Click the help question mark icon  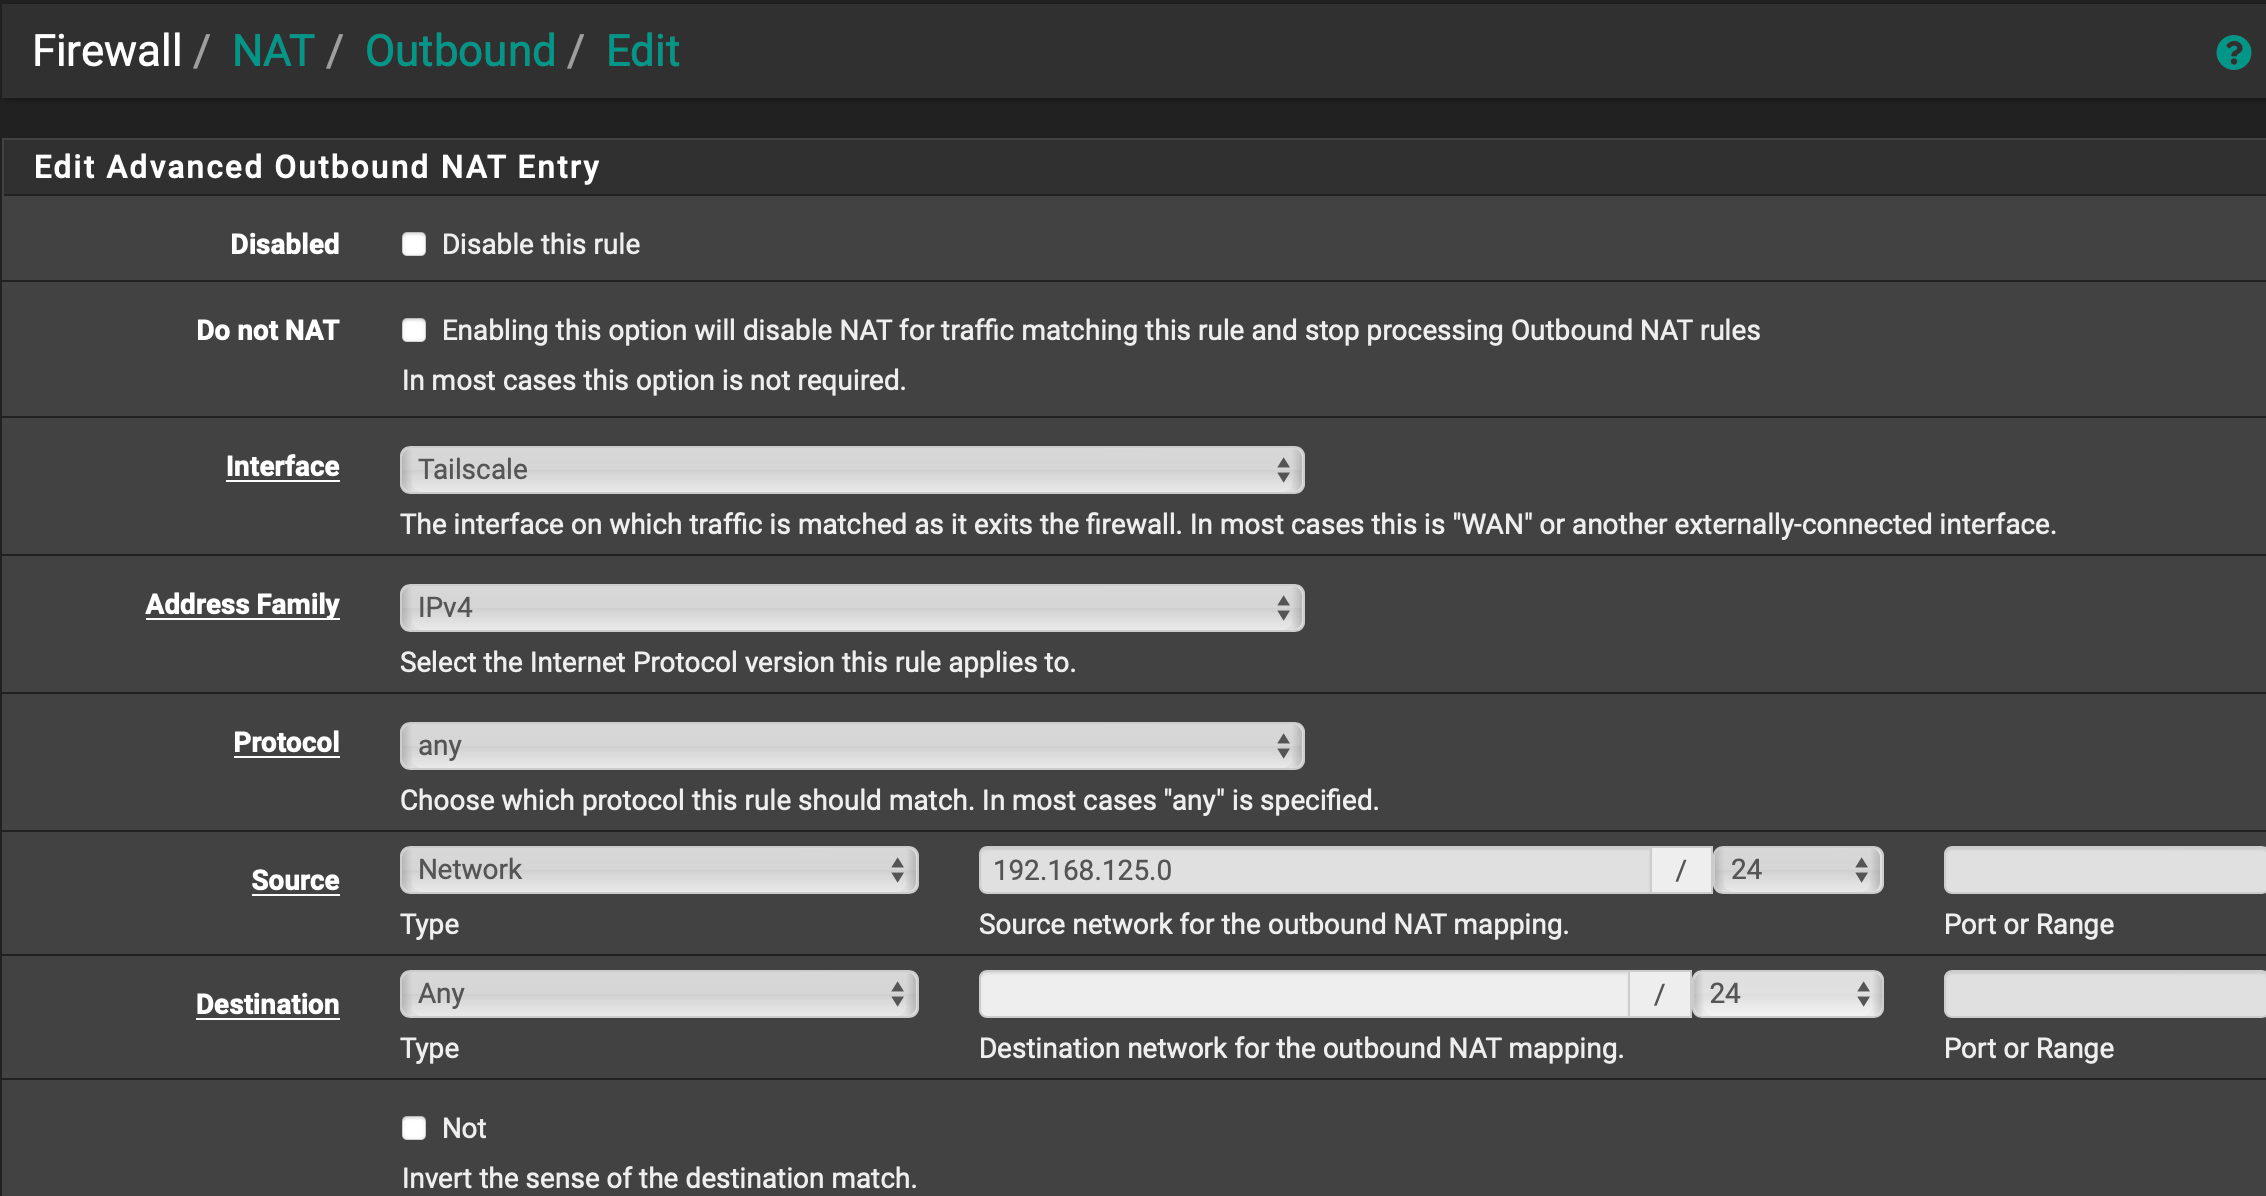[2232, 52]
